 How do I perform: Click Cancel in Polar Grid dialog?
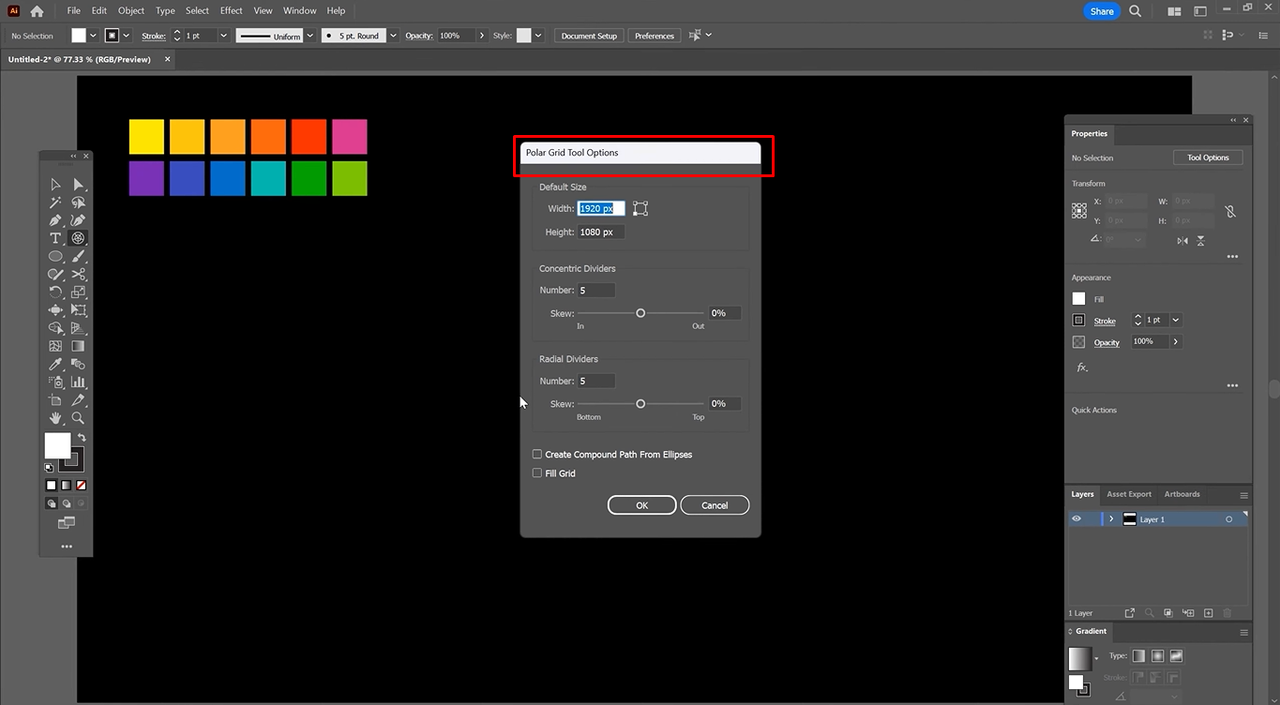point(715,505)
